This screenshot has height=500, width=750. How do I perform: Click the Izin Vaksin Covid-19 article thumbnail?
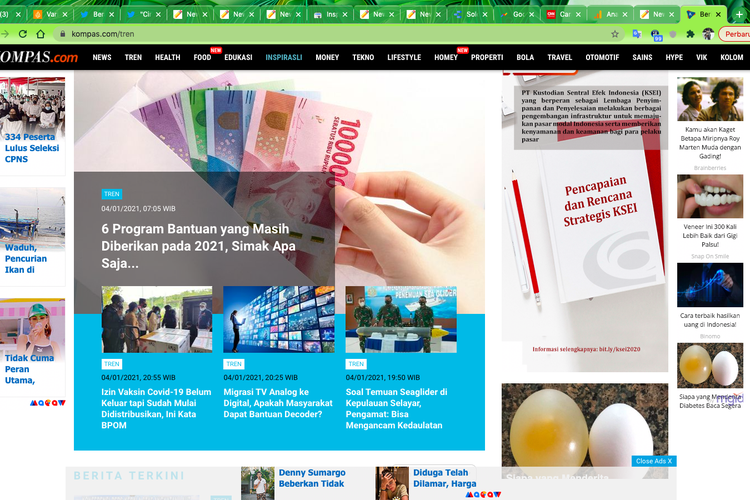(156, 320)
